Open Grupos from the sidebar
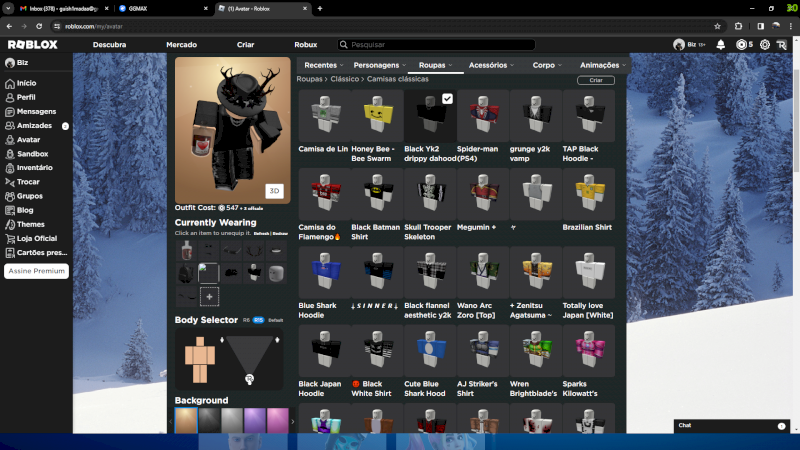The width and height of the screenshot is (800, 450). coord(29,196)
